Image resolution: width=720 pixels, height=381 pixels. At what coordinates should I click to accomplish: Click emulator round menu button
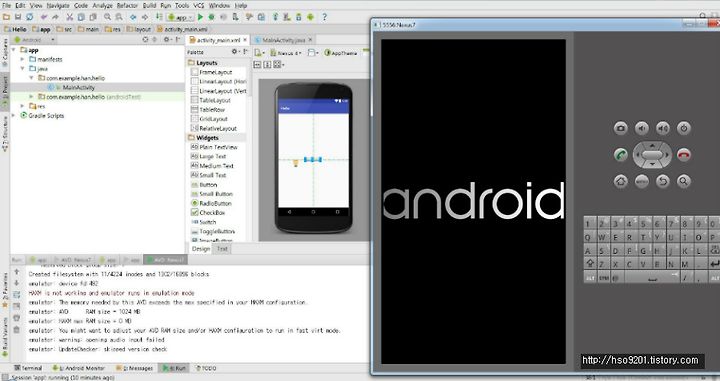click(x=641, y=181)
